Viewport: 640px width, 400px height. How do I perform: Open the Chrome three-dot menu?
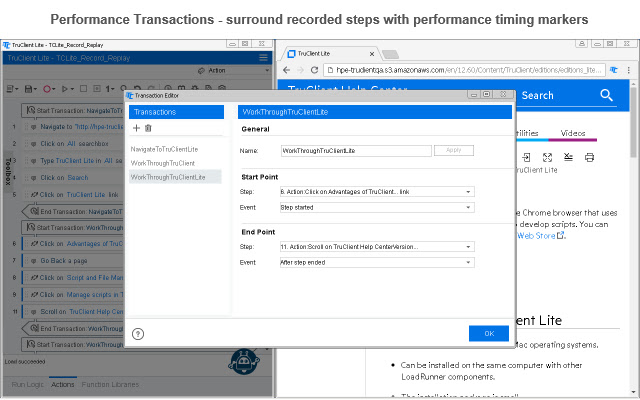point(629,70)
